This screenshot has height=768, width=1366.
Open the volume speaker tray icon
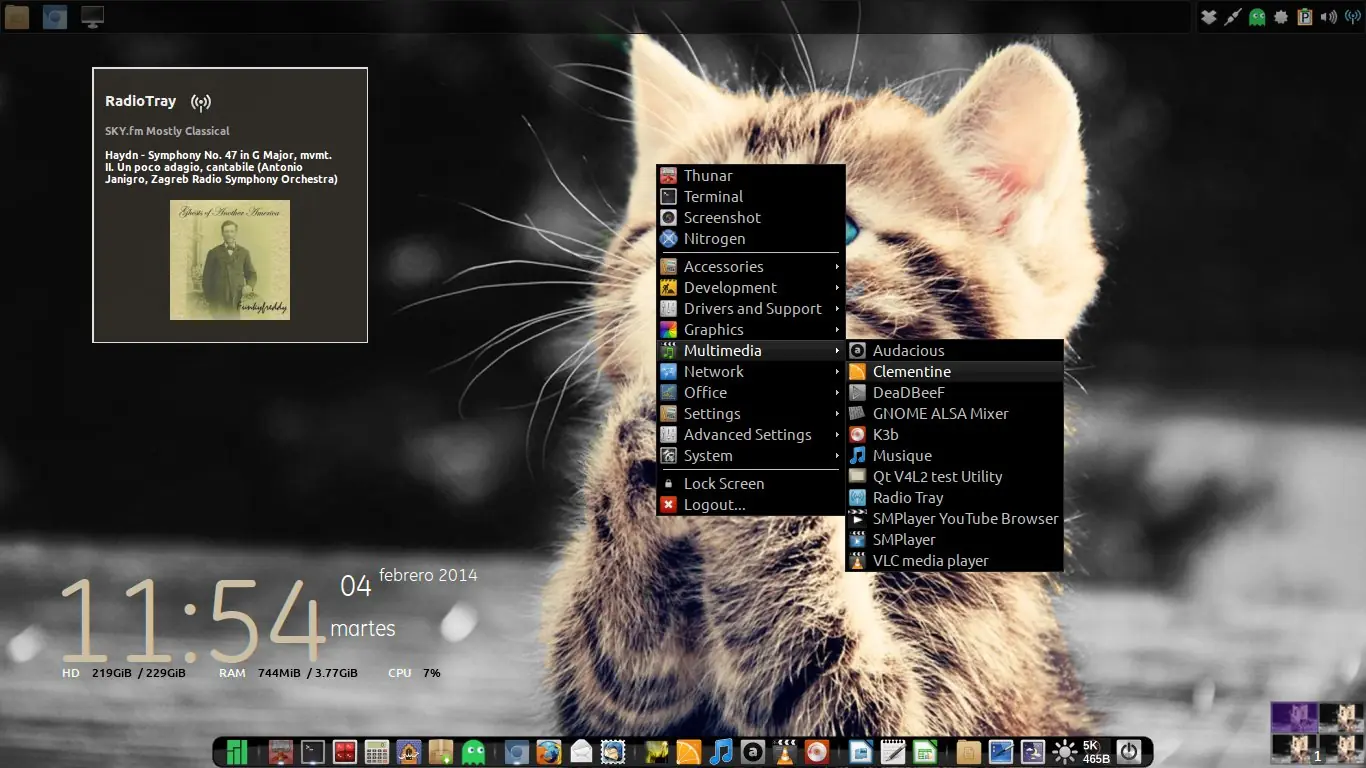tap(1329, 17)
